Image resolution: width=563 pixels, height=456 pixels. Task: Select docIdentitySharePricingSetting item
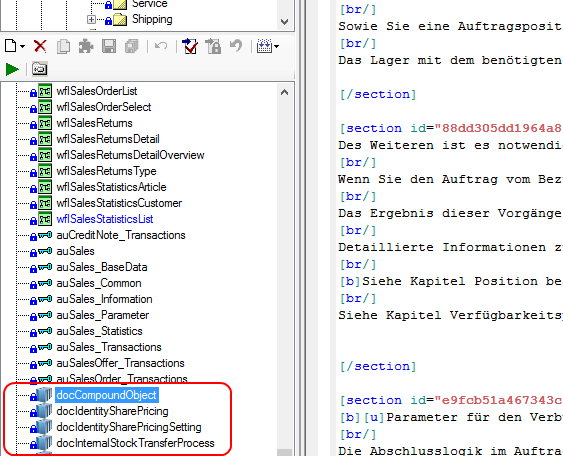tap(129, 427)
